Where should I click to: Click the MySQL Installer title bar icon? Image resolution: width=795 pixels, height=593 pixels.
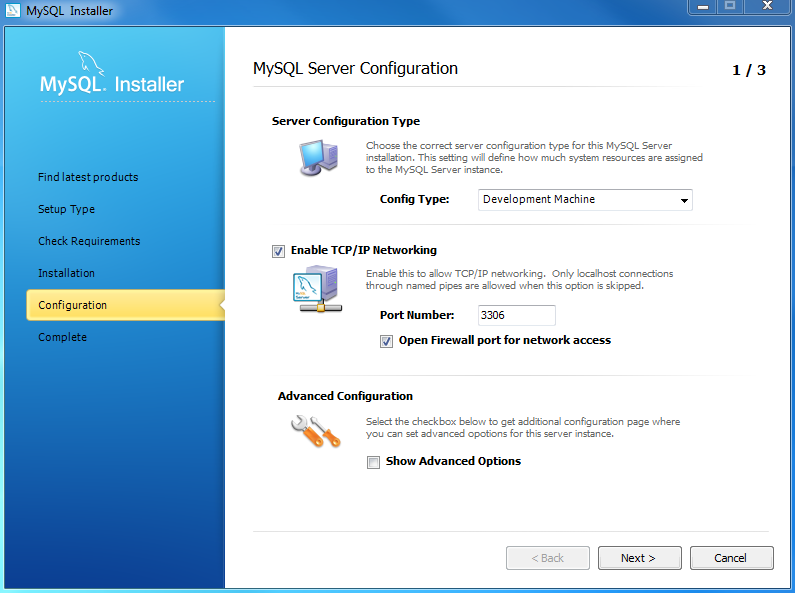[12, 10]
